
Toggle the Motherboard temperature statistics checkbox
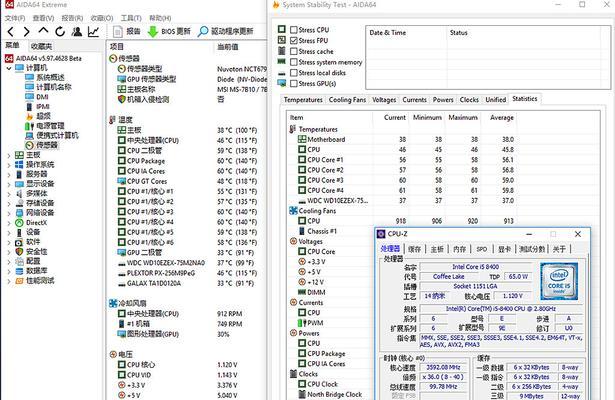tap(302, 139)
